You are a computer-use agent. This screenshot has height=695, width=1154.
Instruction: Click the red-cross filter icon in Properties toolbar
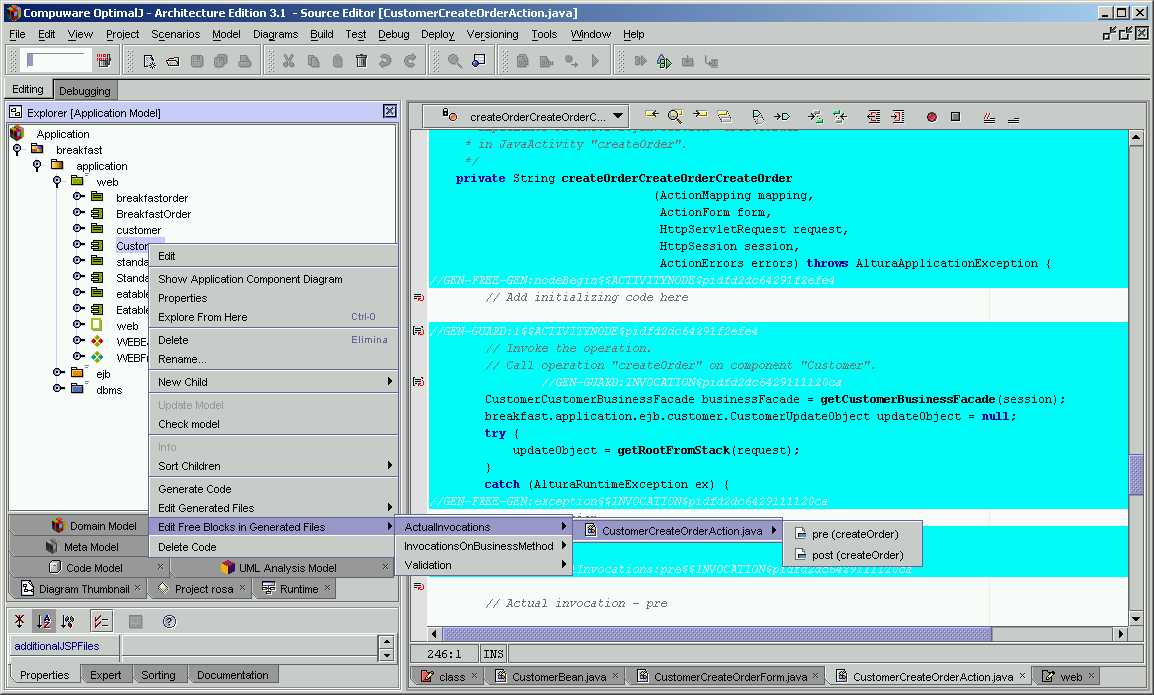pos(20,621)
